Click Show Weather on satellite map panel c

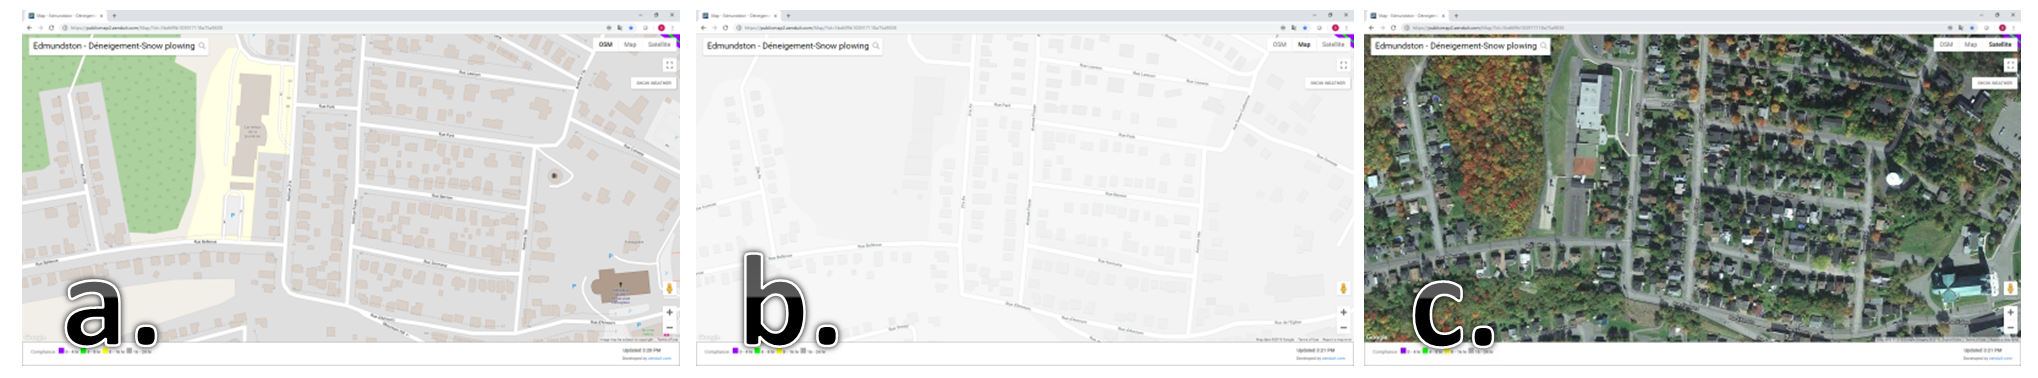(x=1994, y=83)
